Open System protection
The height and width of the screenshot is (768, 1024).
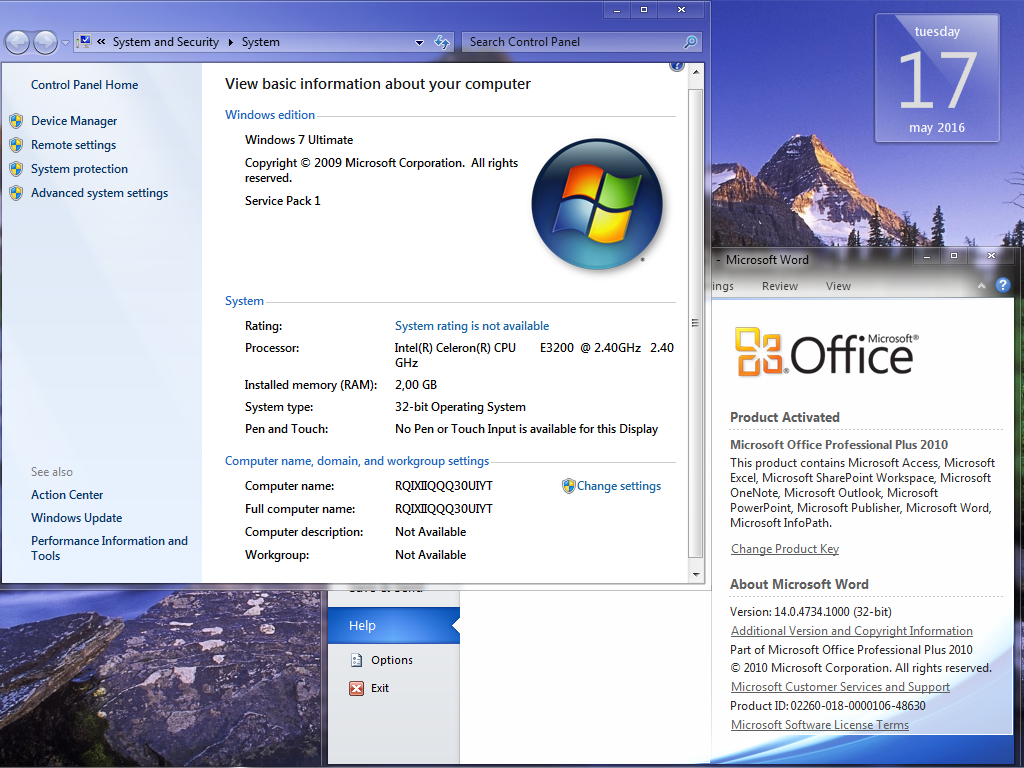click(x=79, y=169)
